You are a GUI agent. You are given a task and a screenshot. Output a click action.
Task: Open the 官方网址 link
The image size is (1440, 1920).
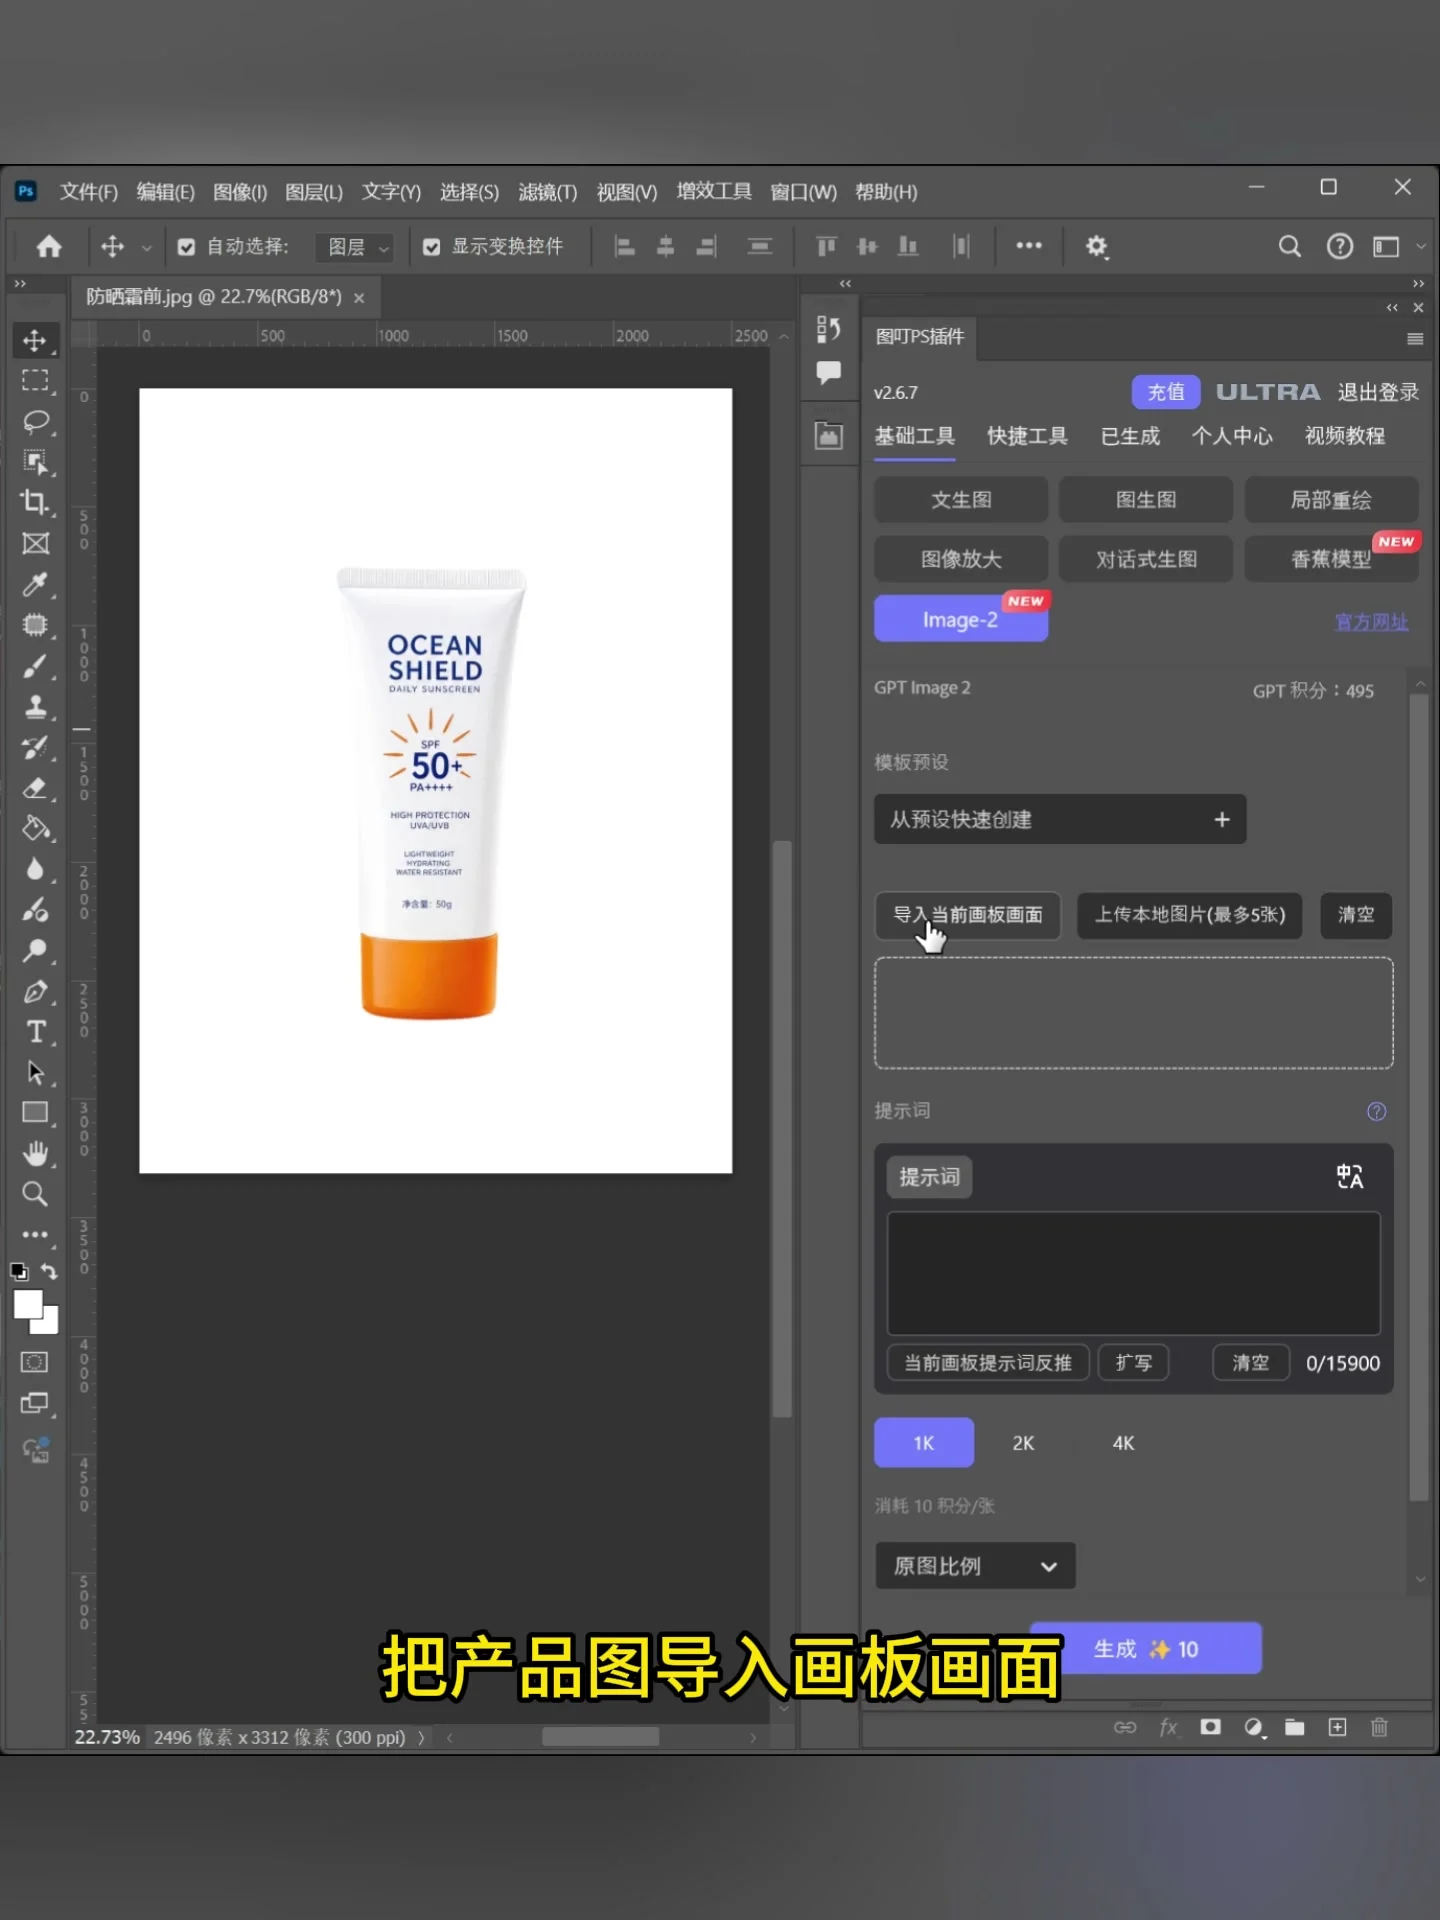pos(1371,622)
